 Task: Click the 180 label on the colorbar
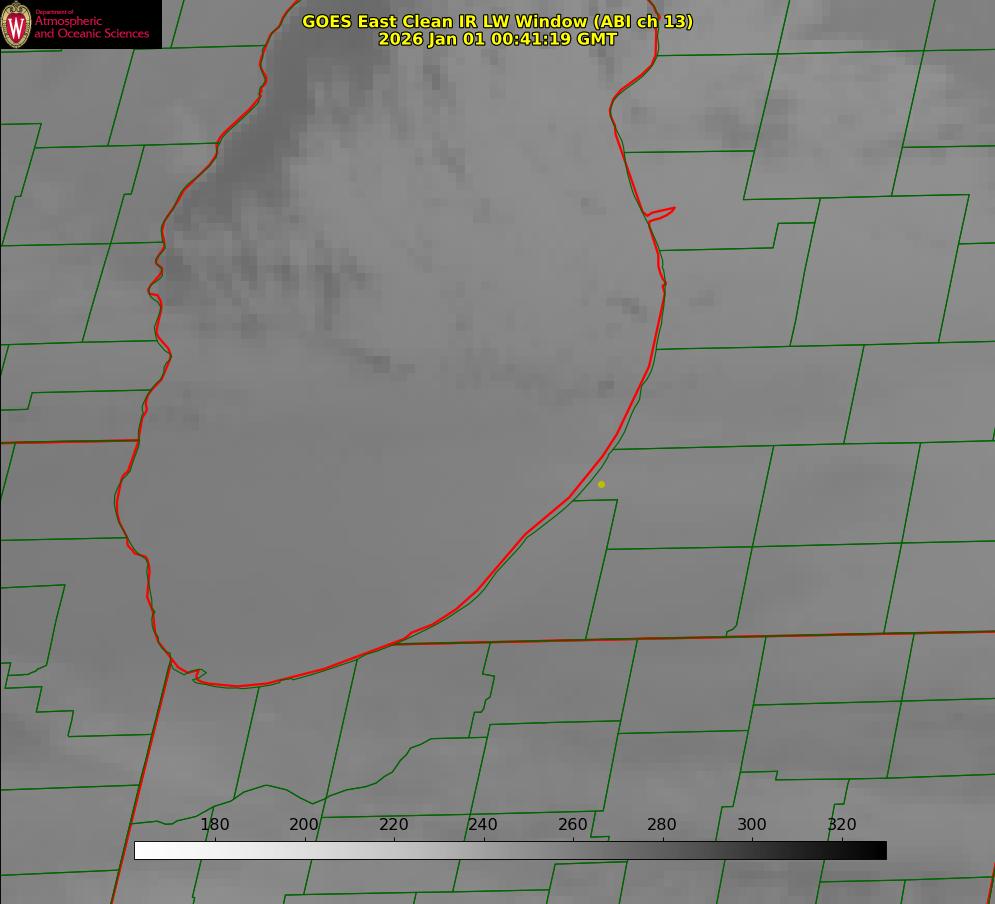click(215, 825)
